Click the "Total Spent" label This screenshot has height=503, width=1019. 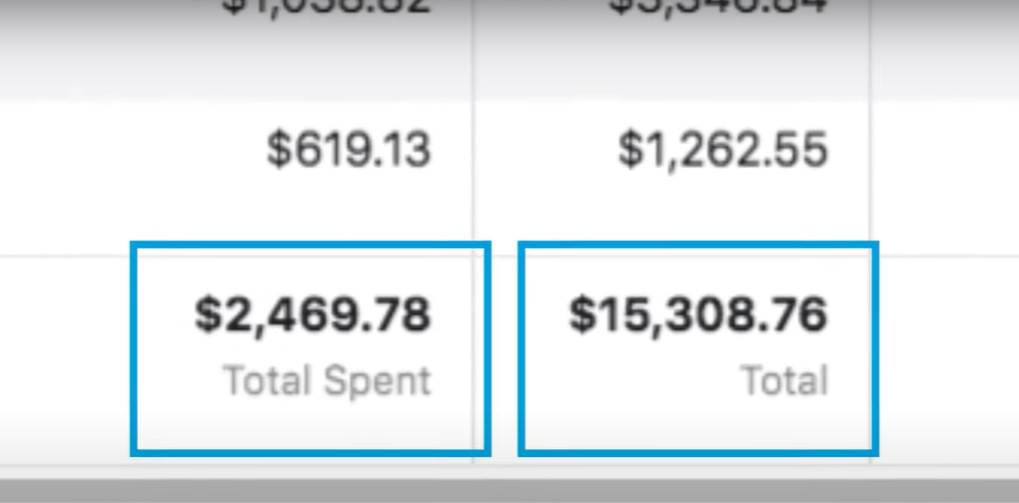[x=326, y=381]
